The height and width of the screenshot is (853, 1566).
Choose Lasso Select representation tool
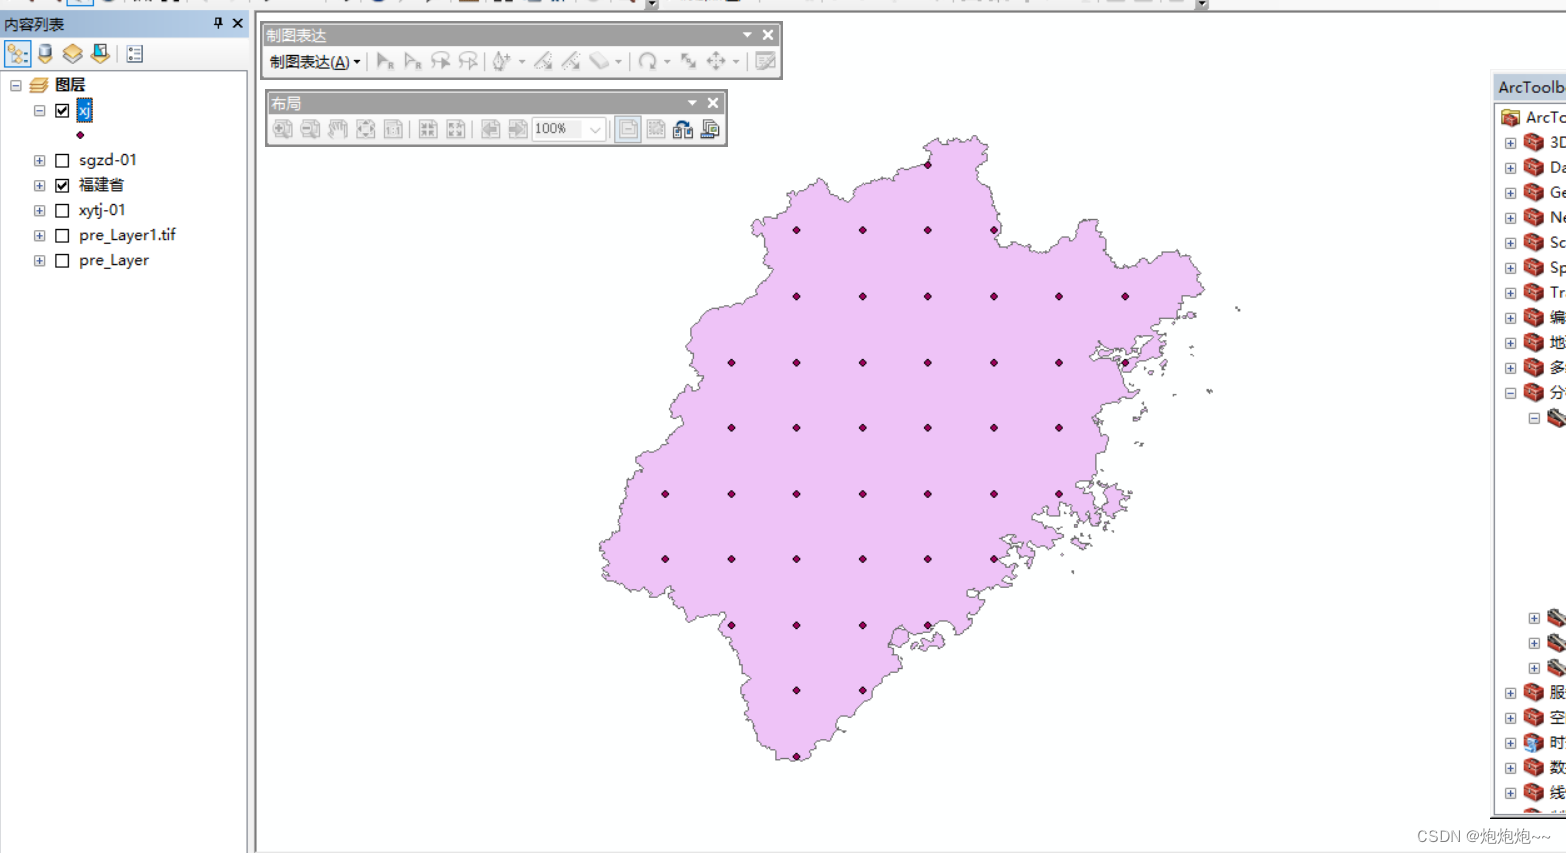pos(440,62)
